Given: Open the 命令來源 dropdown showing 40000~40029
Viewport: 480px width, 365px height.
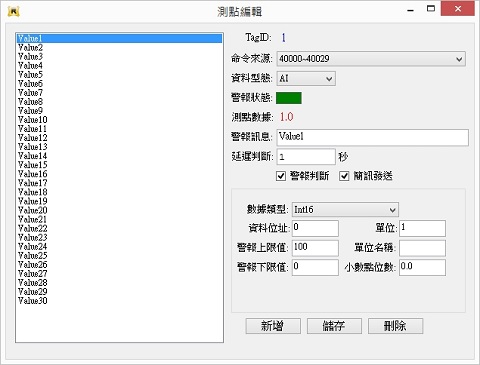Looking at the screenshot, I should pyautogui.click(x=371, y=59).
